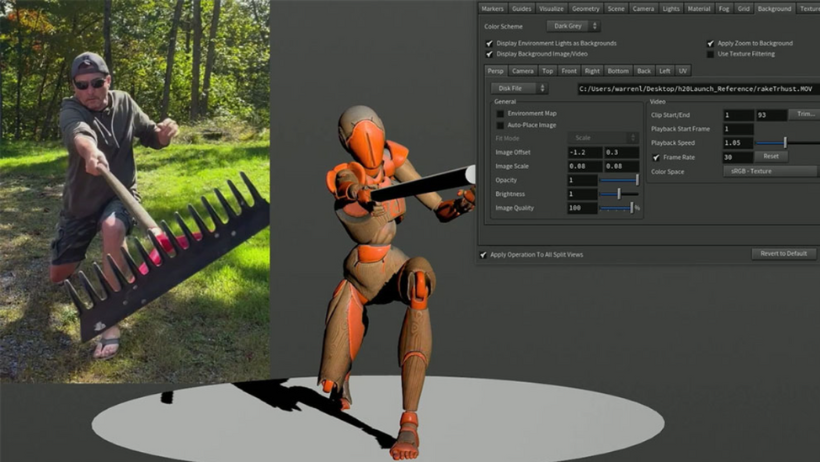The image size is (820, 462).
Task: Switch to the Markers tab
Action: [492, 8]
